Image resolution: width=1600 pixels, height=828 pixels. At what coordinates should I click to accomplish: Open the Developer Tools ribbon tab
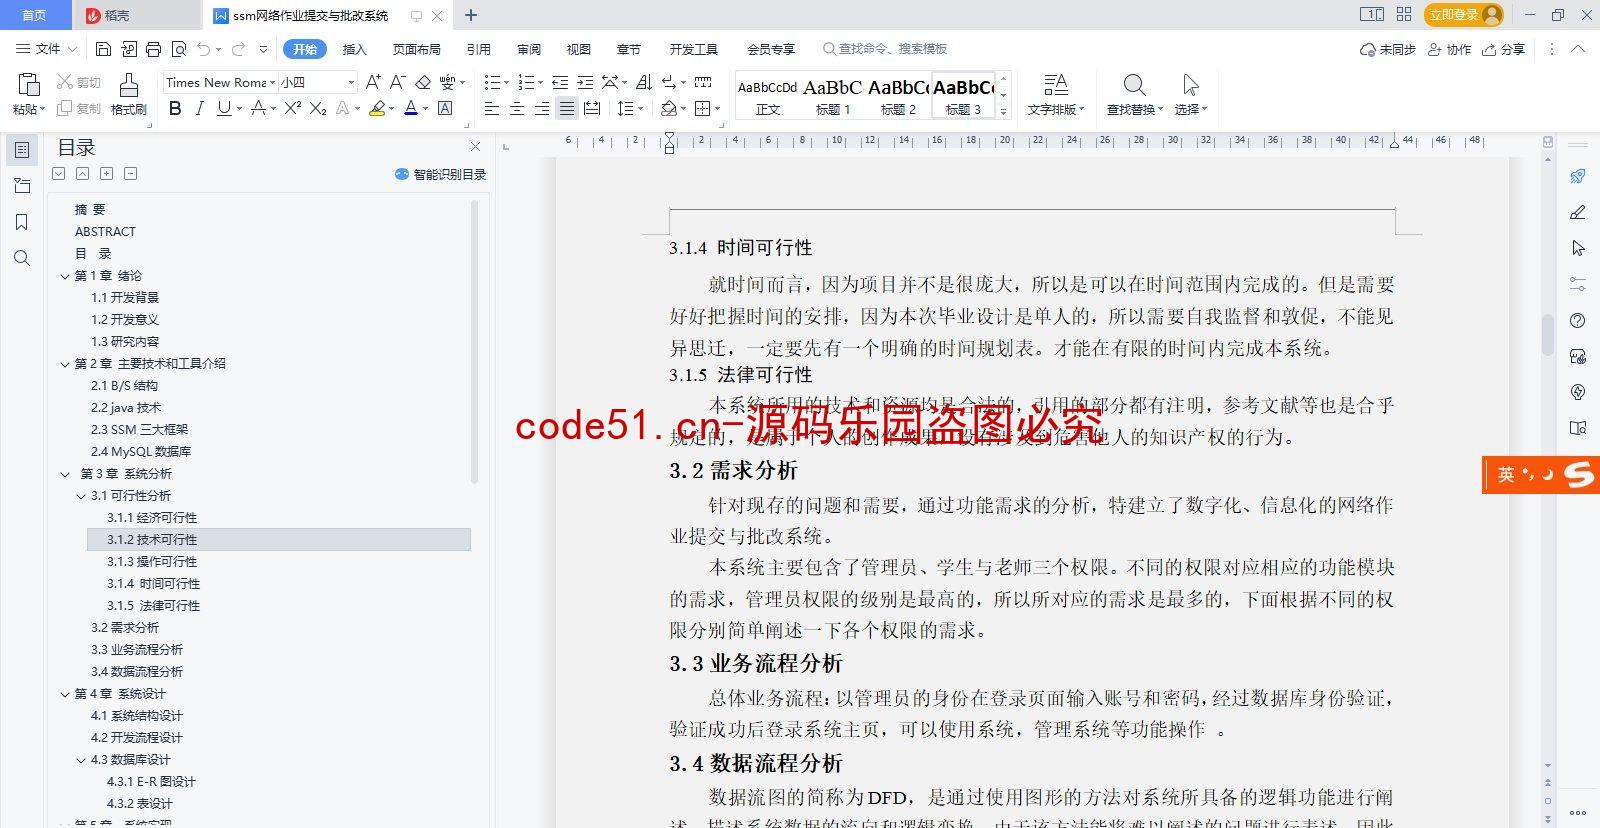(x=694, y=49)
